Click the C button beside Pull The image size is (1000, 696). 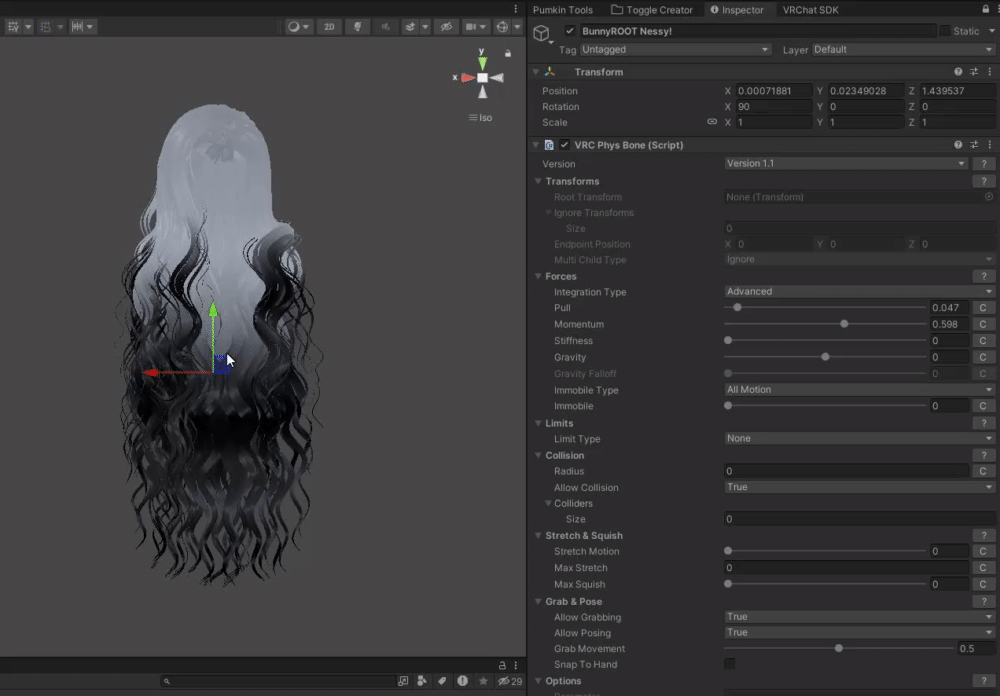983,308
